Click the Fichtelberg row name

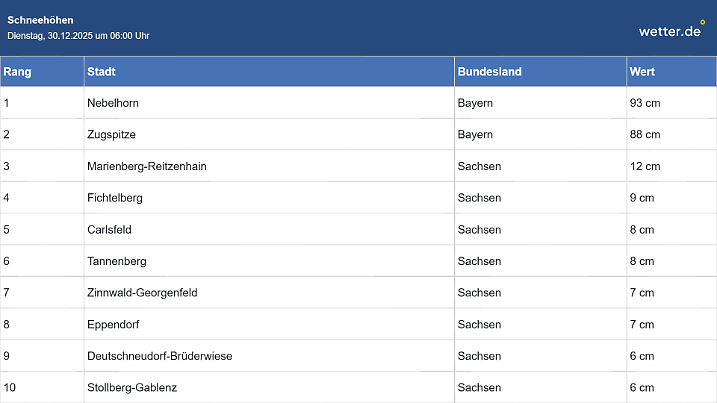(x=115, y=198)
